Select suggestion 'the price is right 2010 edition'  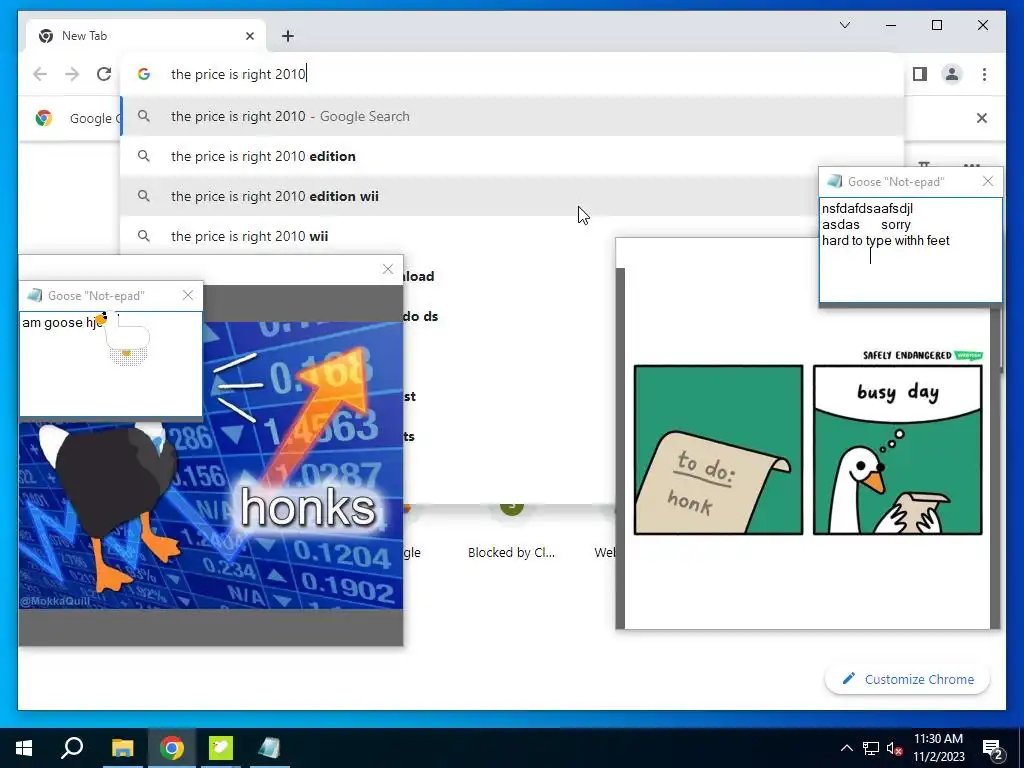coord(513,156)
